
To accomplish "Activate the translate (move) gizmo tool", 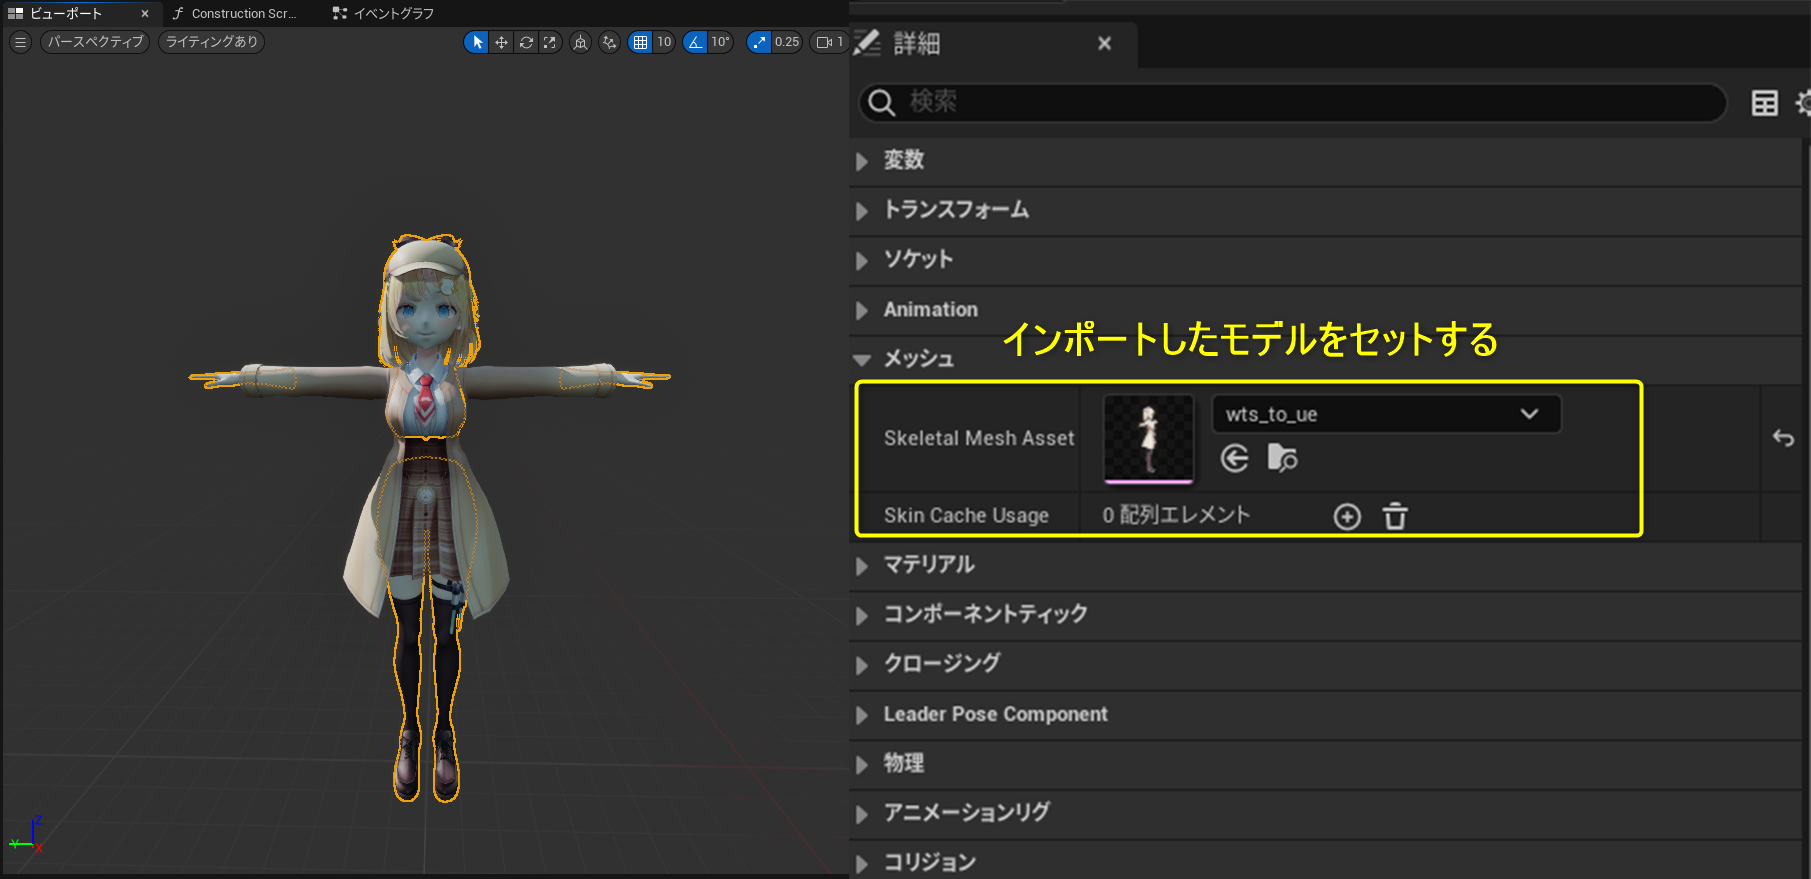I will (x=501, y=42).
